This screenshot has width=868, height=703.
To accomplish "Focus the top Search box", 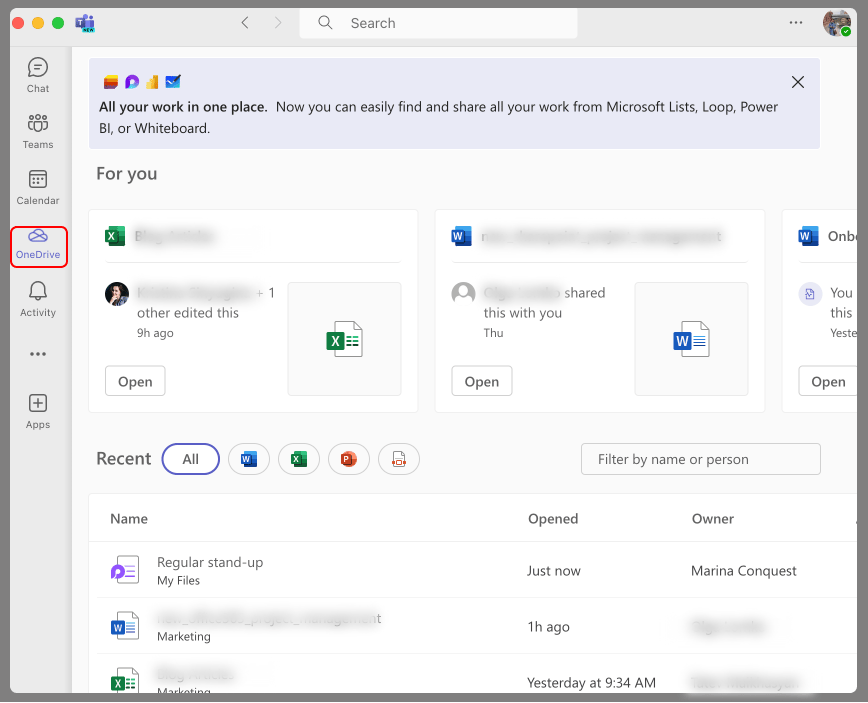I will pyautogui.click(x=438, y=23).
